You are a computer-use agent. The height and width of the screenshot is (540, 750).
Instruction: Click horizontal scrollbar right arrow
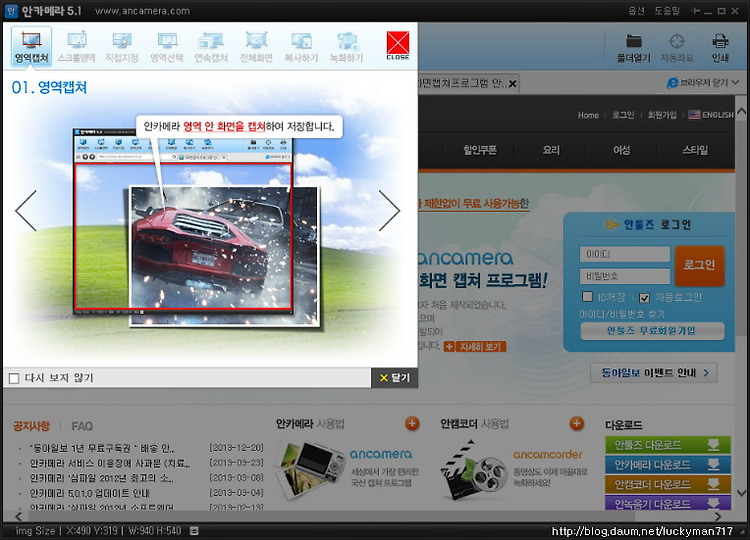click(x=717, y=517)
